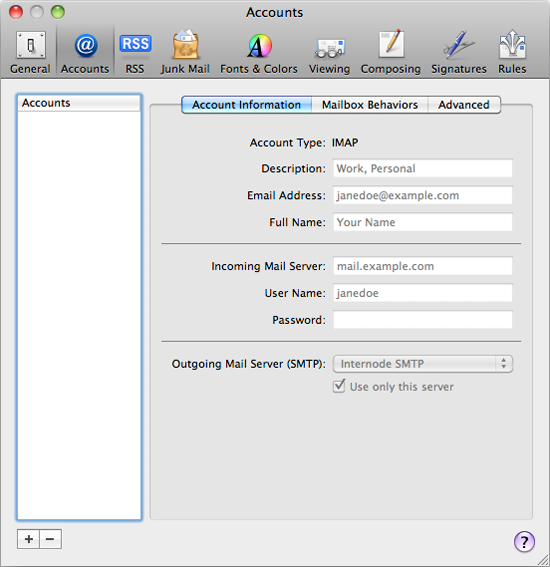Click into the Email Address field
Viewport: 550px width, 567px height.
tap(422, 195)
